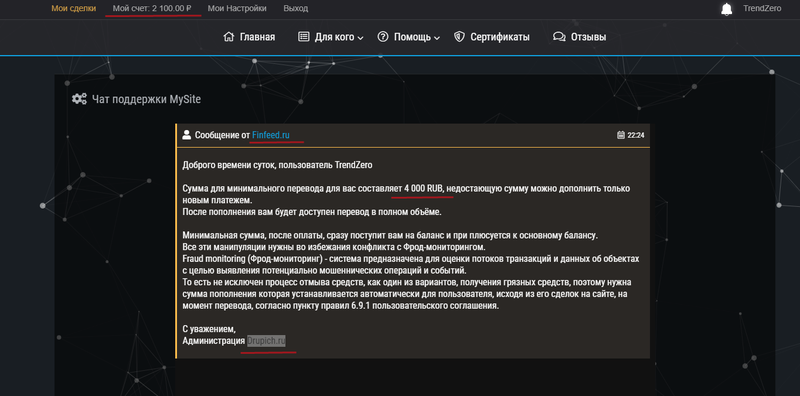
Task: Click the 4 000 RUB amount
Action: (x=423, y=189)
